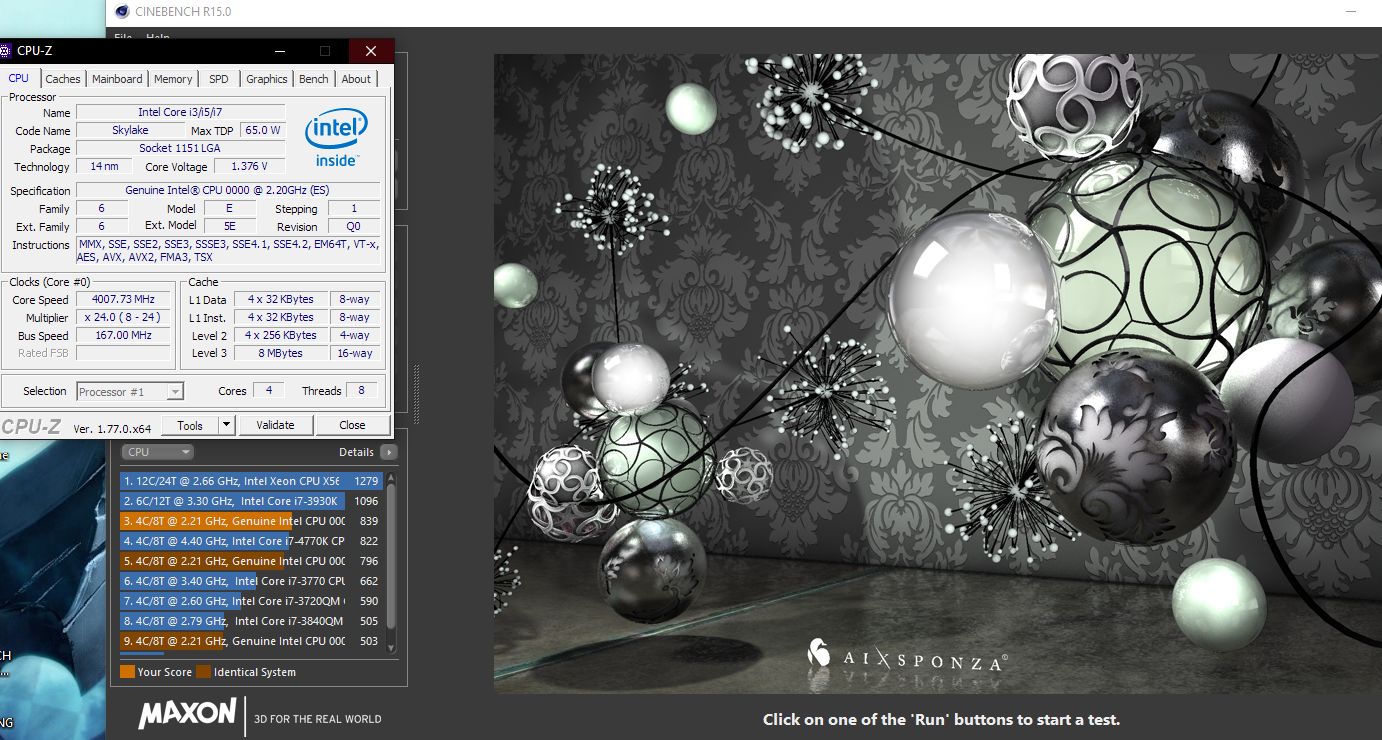Select ranking row 7 Intel Core i7-3720QM
Image resolution: width=1382 pixels, height=740 pixels.
251,601
